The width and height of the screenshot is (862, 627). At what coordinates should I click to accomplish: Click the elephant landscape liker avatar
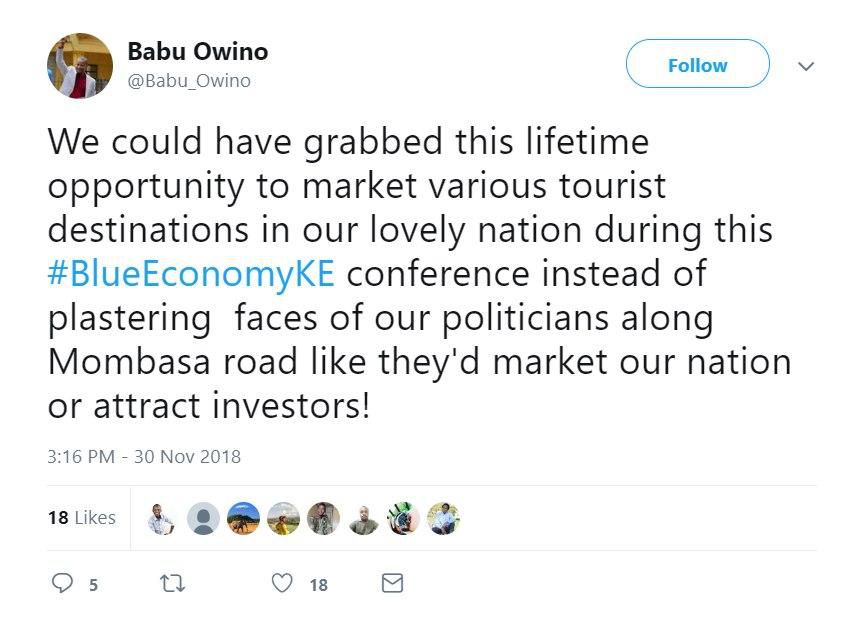pyautogui.click(x=243, y=518)
